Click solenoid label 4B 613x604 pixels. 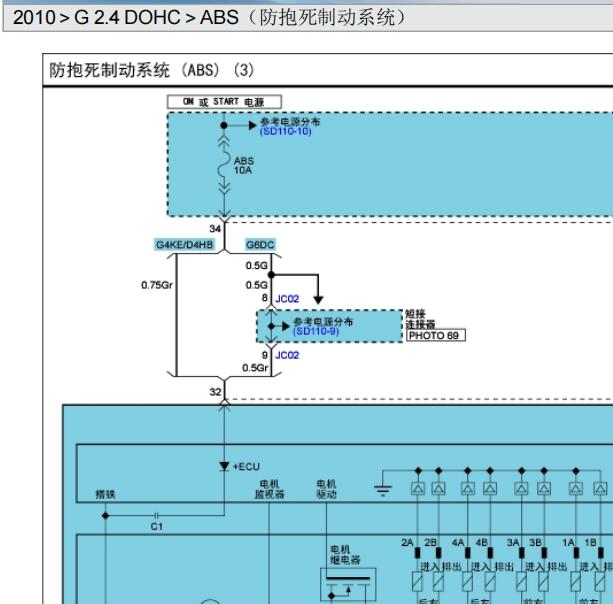(482, 543)
